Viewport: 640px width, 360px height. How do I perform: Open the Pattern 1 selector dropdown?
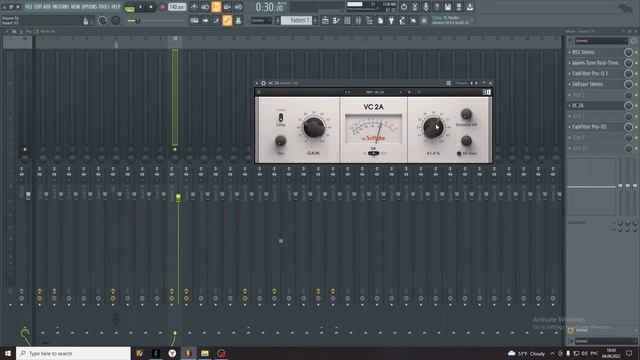297,20
